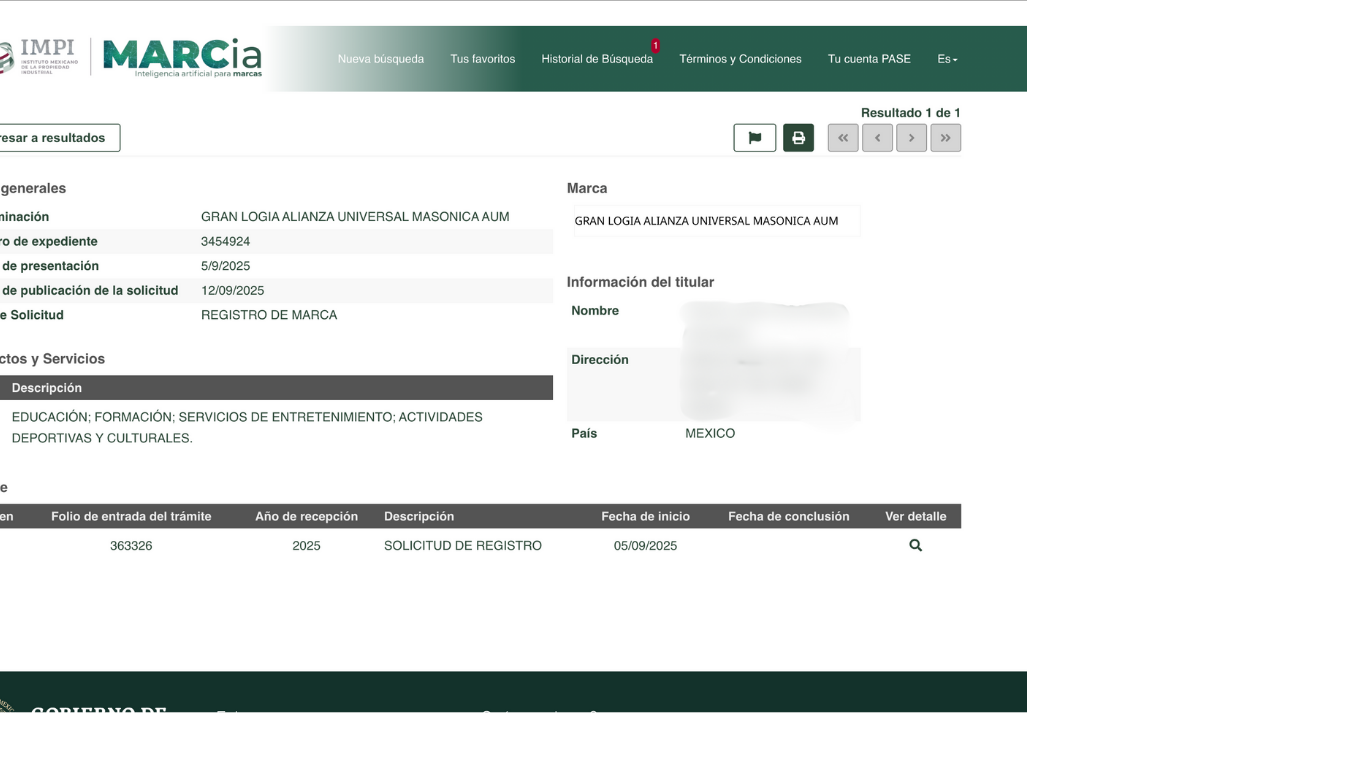Return to results button
This screenshot has width=1366, height=768.
pyautogui.click(x=58, y=138)
